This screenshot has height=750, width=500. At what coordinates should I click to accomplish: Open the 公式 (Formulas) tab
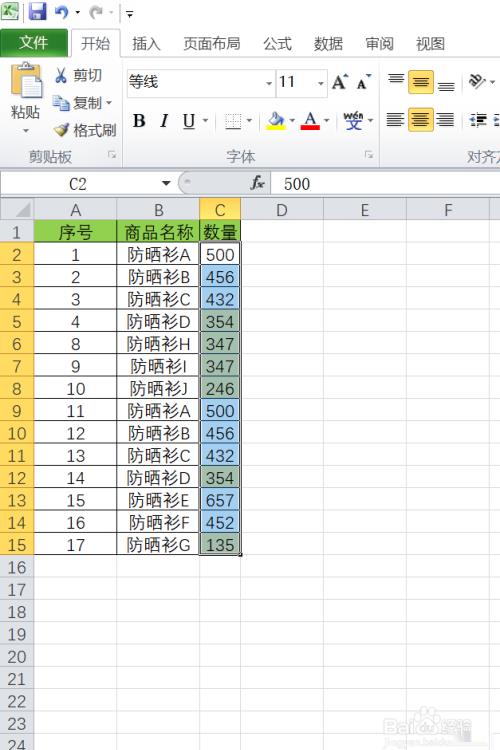click(277, 44)
